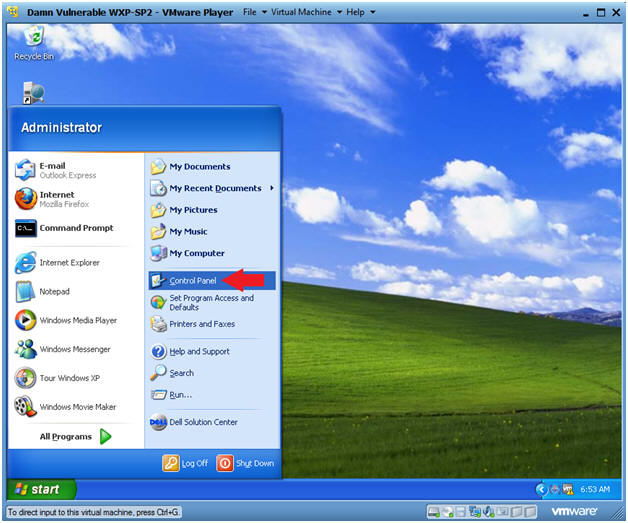Screen dimensions: 628x523
Task: Open the My Music folder
Action: 212,231
